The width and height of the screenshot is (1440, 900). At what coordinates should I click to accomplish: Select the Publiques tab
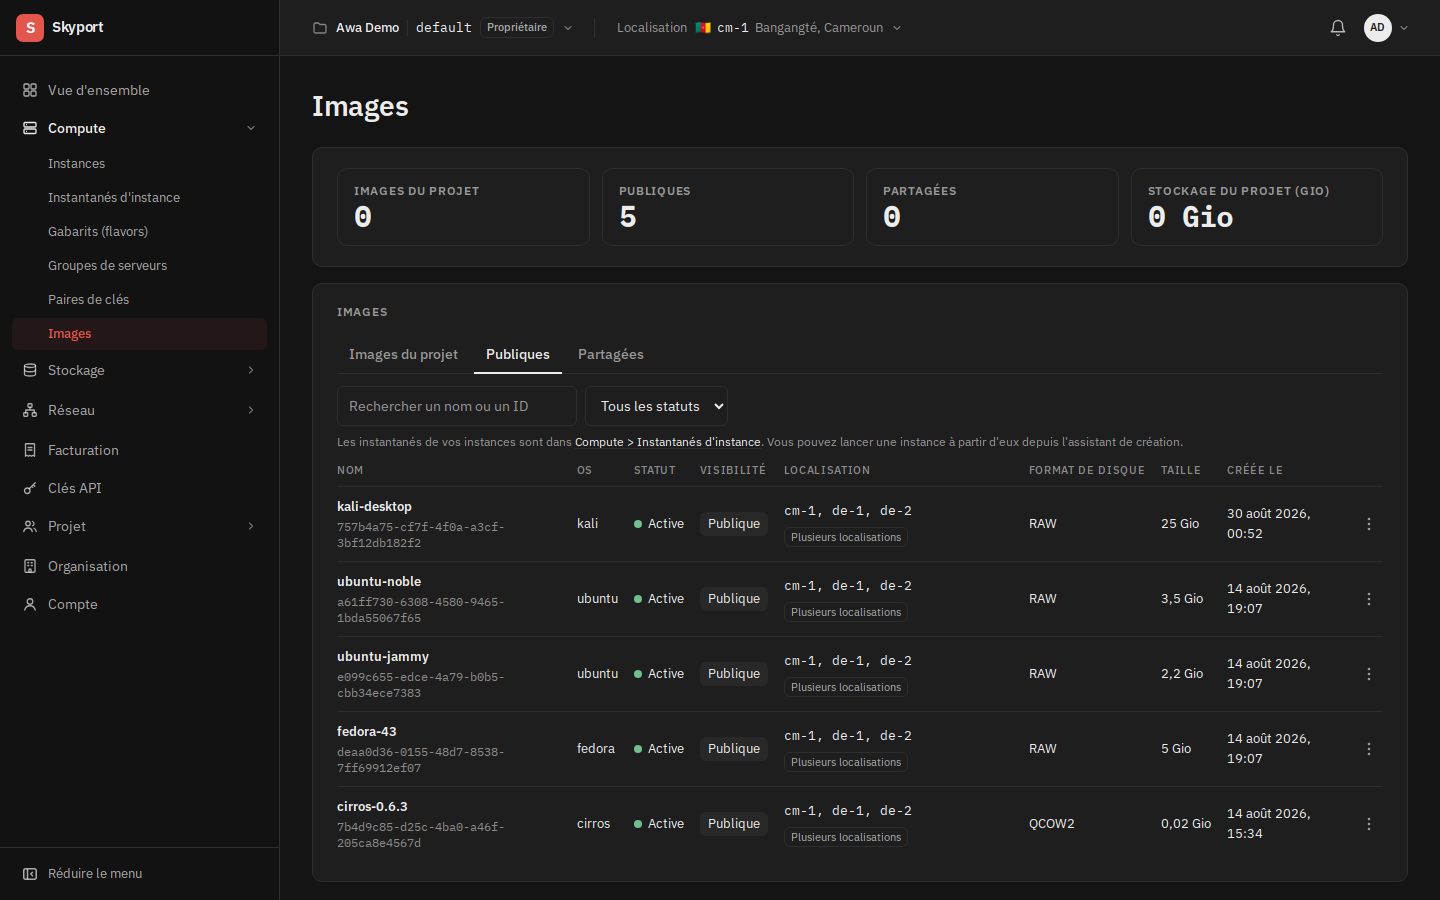(518, 354)
